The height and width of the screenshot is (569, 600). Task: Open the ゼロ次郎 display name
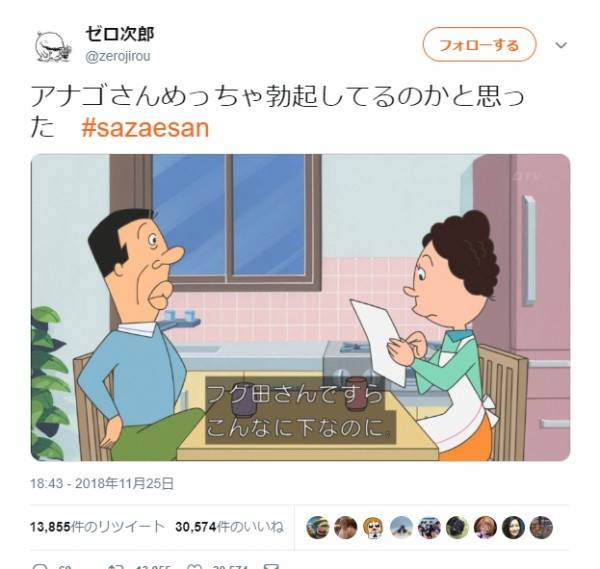click(x=120, y=34)
